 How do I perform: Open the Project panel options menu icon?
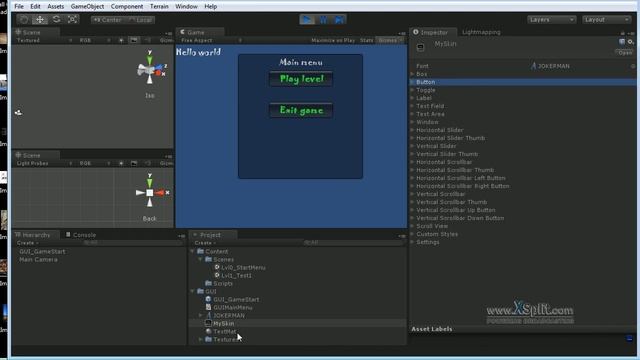[402, 236]
